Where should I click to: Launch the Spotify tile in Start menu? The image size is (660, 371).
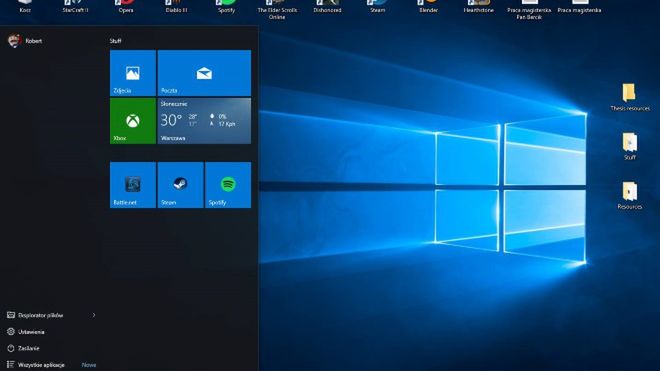click(x=228, y=185)
